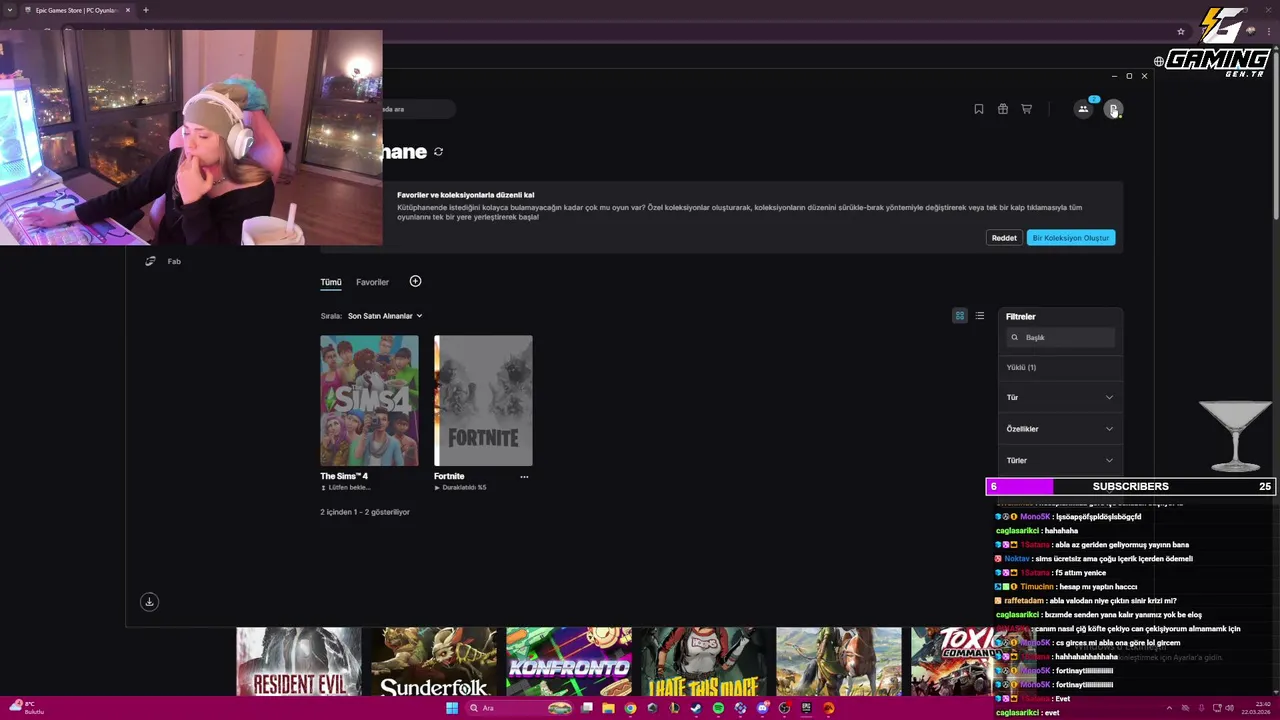The height and width of the screenshot is (720, 1280).
Task: Expand the Tür filter section
Action: point(1060,397)
